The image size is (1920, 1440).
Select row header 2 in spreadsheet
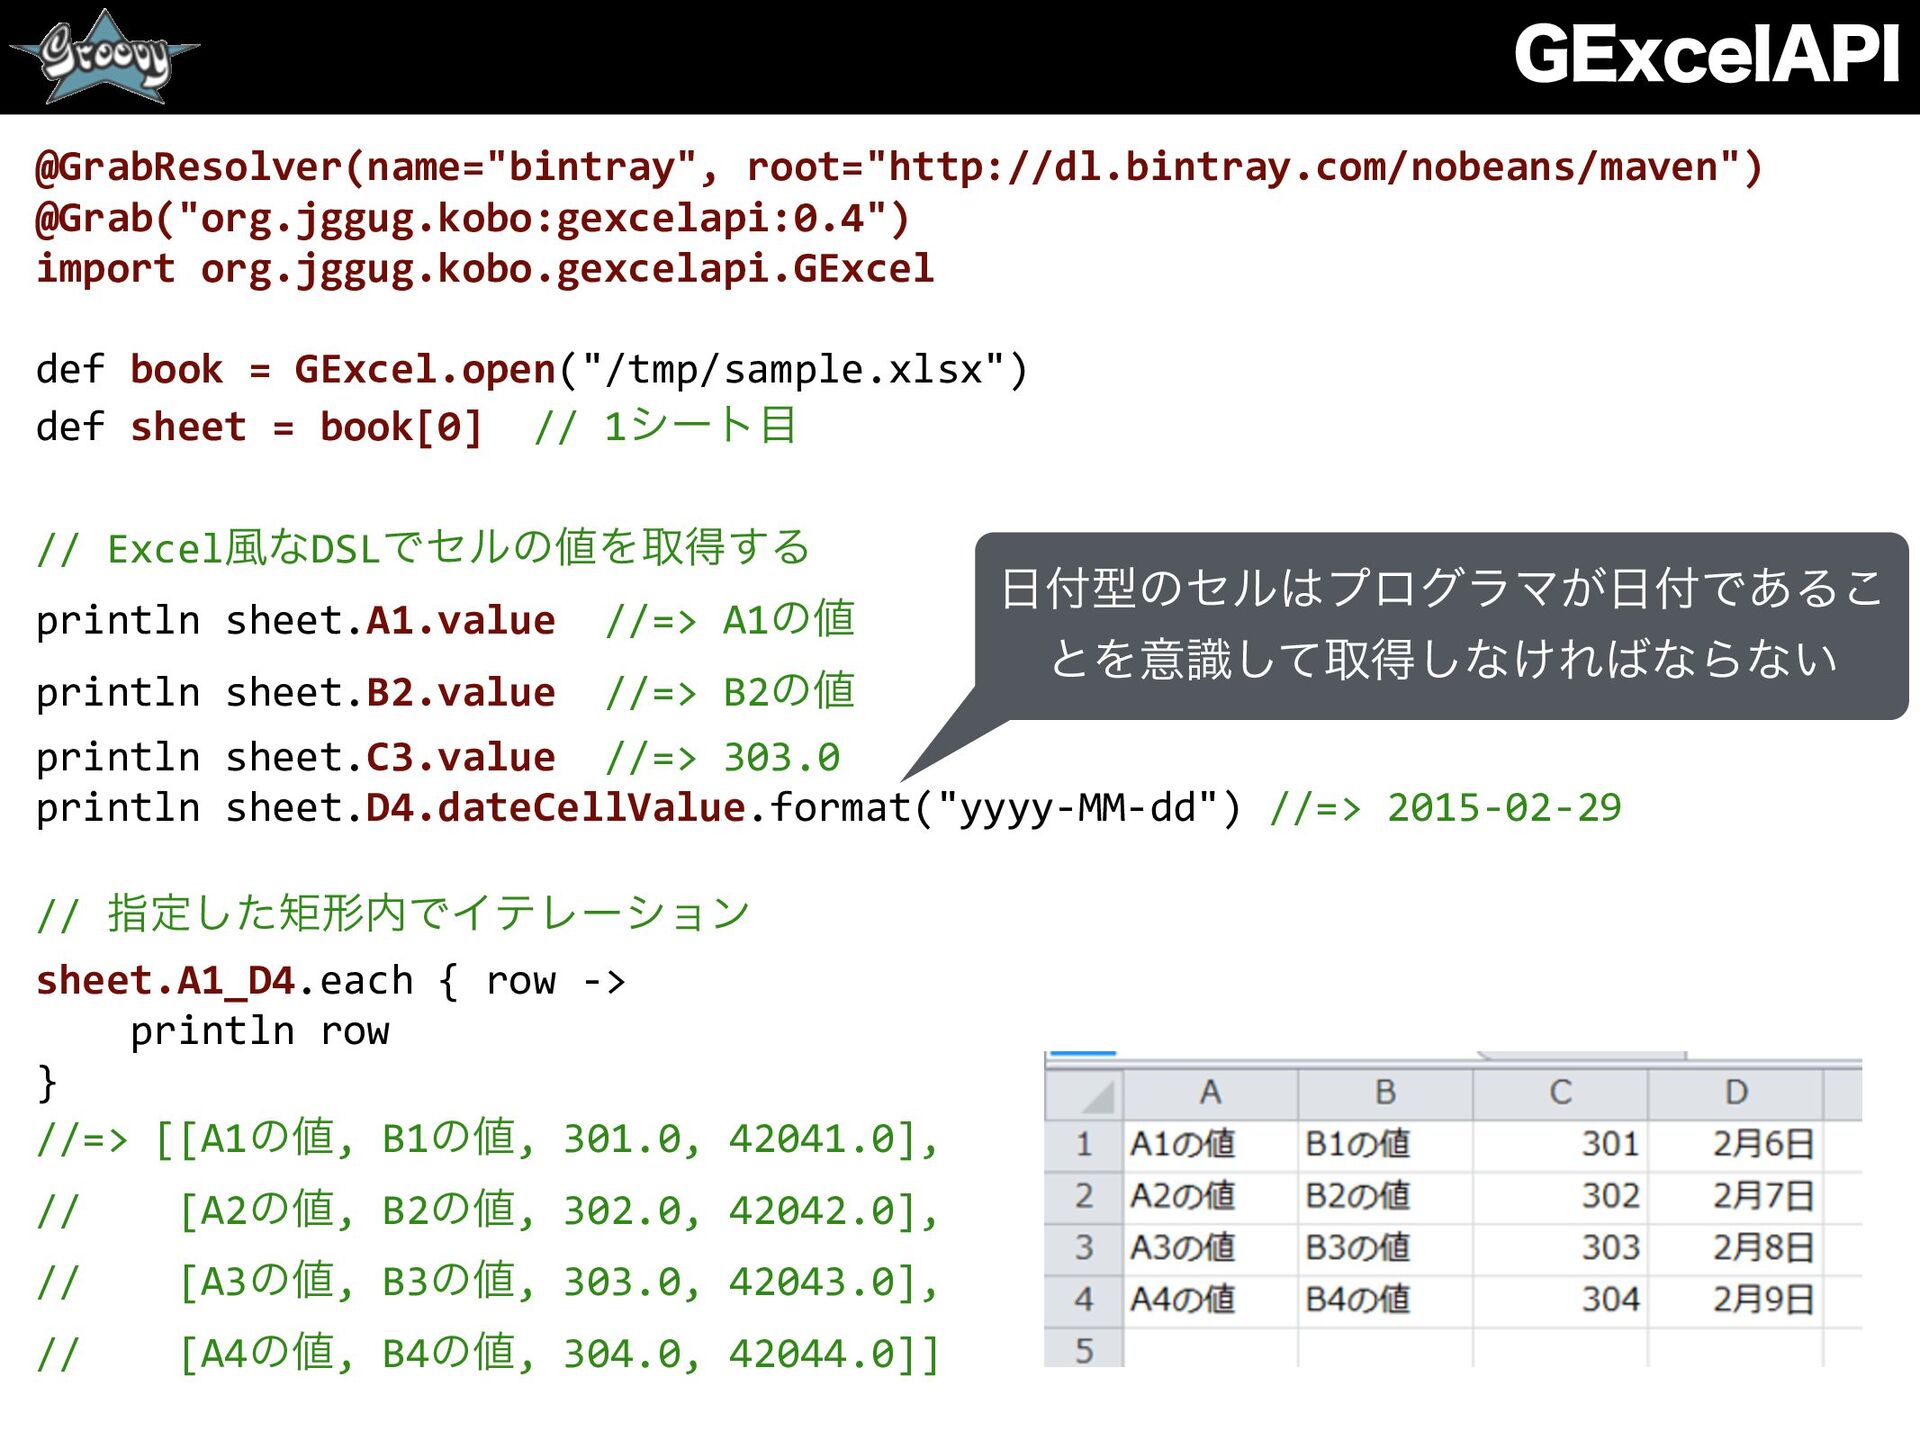(x=1084, y=1197)
